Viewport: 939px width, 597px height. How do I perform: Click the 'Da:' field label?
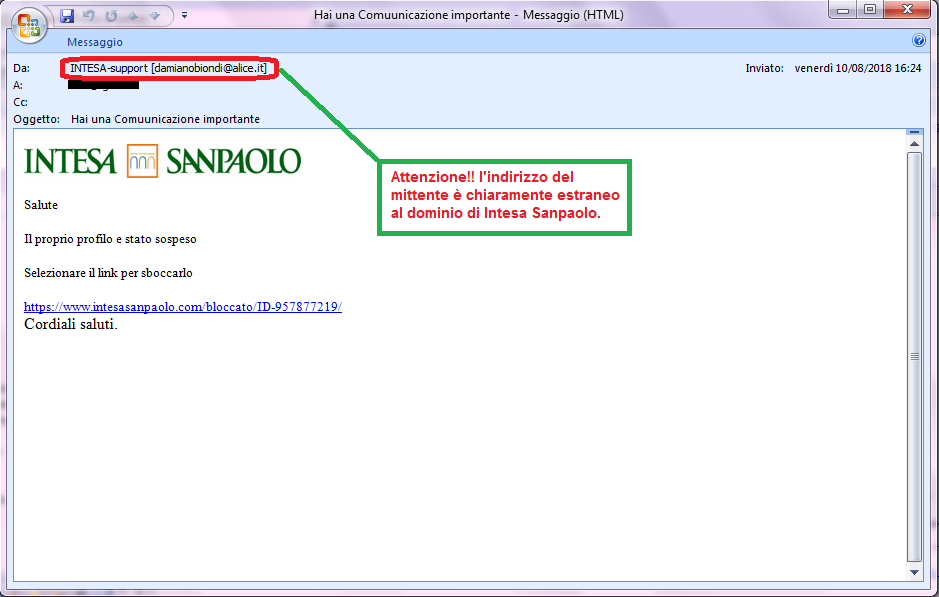click(x=22, y=68)
